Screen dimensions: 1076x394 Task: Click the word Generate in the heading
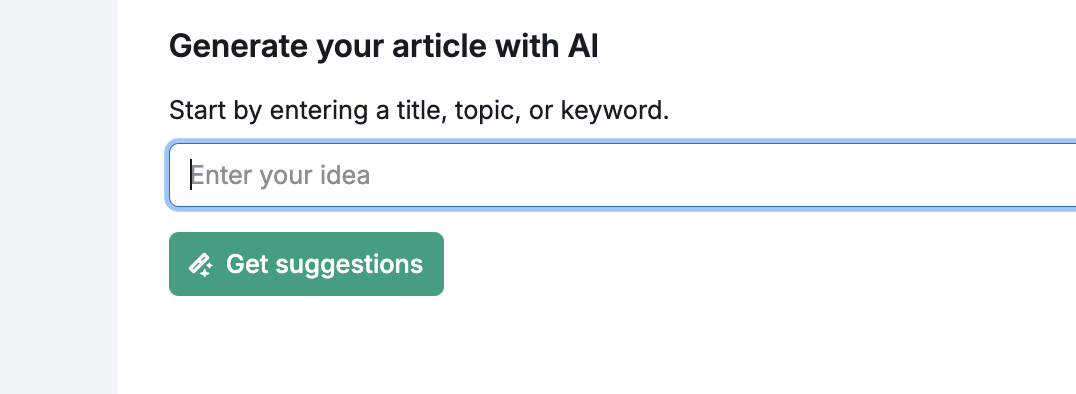238,47
